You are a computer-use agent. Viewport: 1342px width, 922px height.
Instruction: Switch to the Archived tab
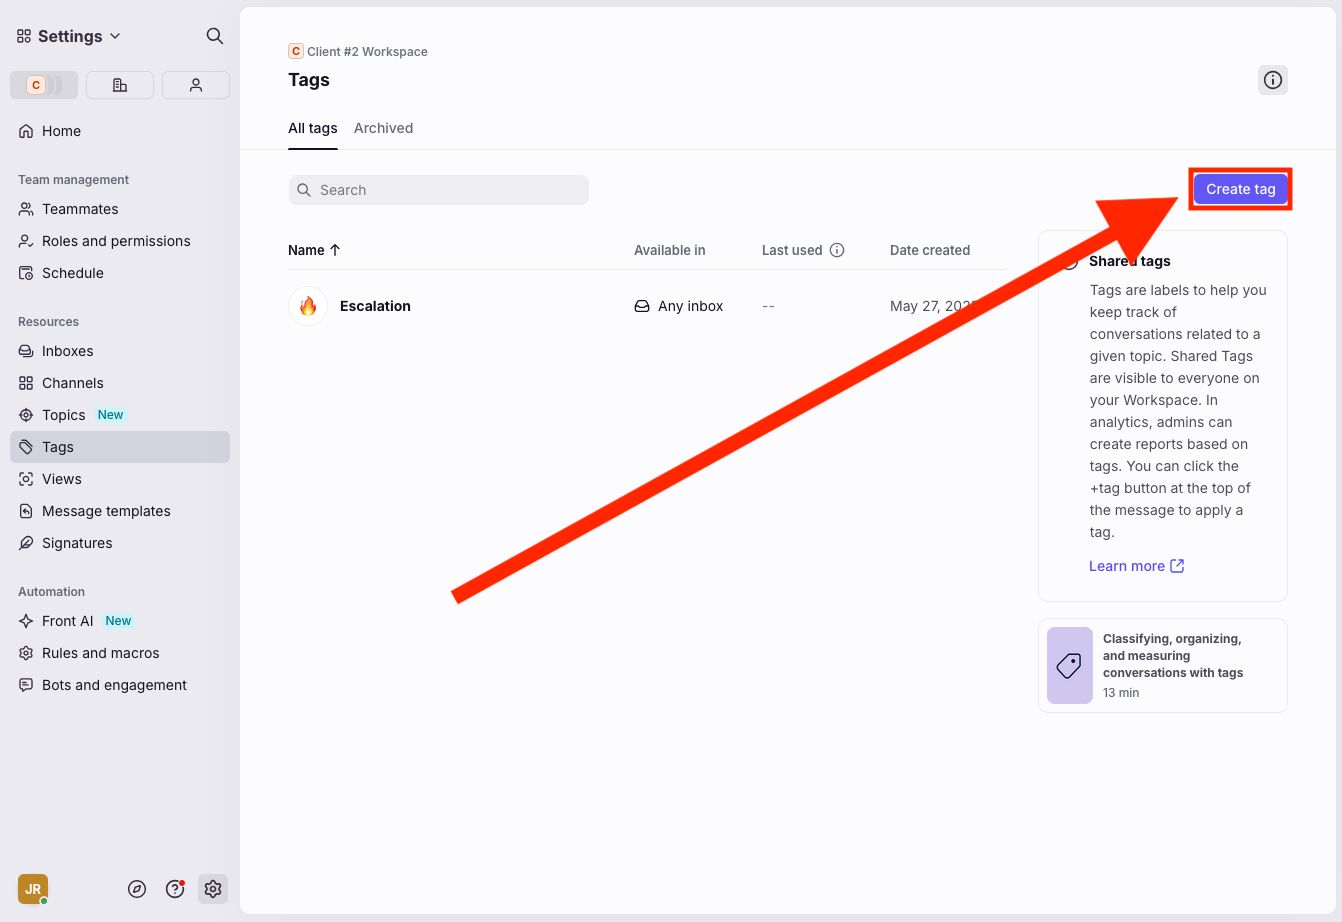pyautogui.click(x=383, y=128)
